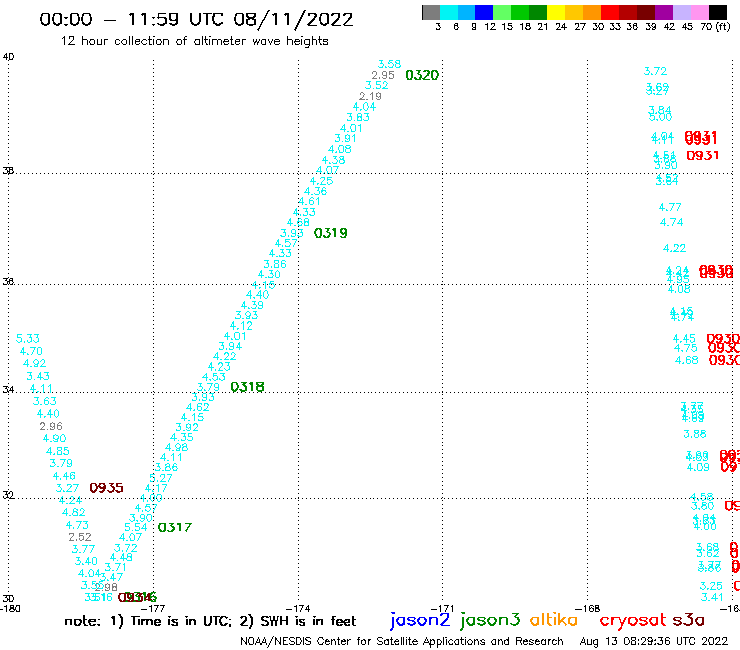Click the wave height value 3.41
Screen dimensions: 740x650
pyautogui.click(x=712, y=598)
